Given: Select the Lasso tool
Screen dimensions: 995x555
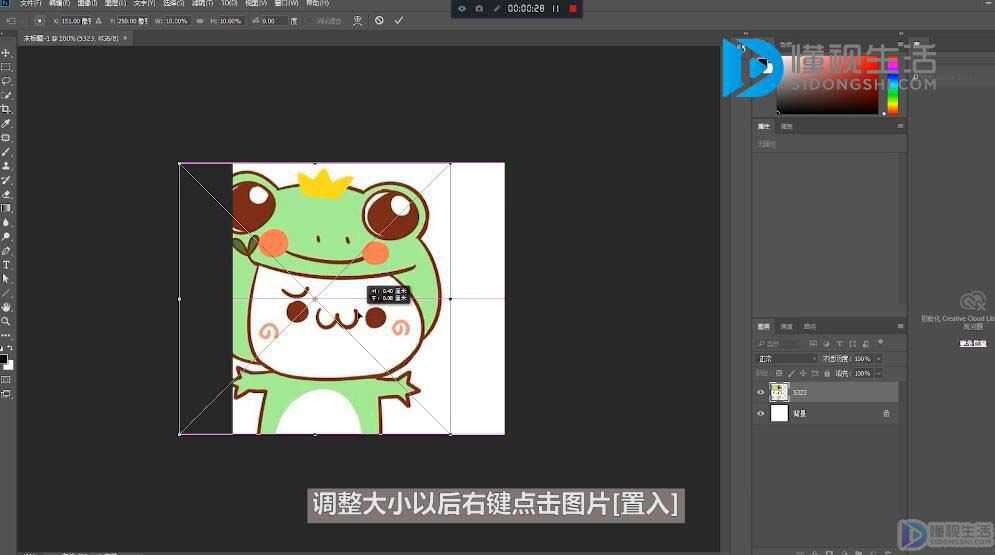Looking at the screenshot, I should 6,81.
